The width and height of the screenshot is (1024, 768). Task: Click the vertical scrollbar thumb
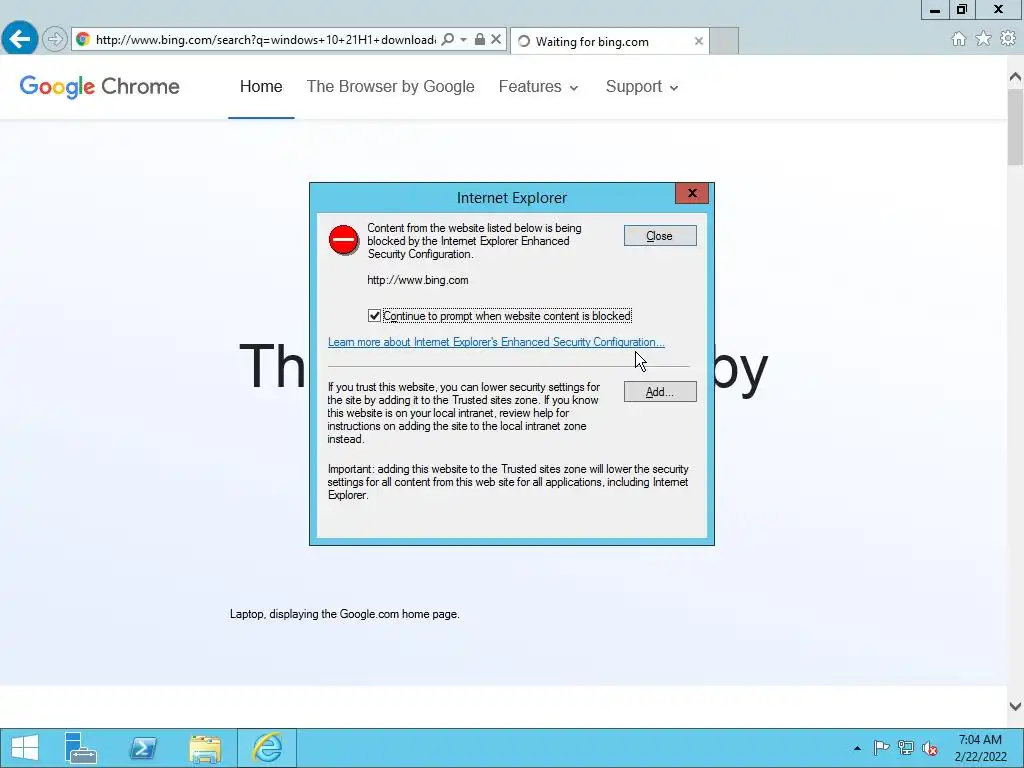click(1015, 126)
